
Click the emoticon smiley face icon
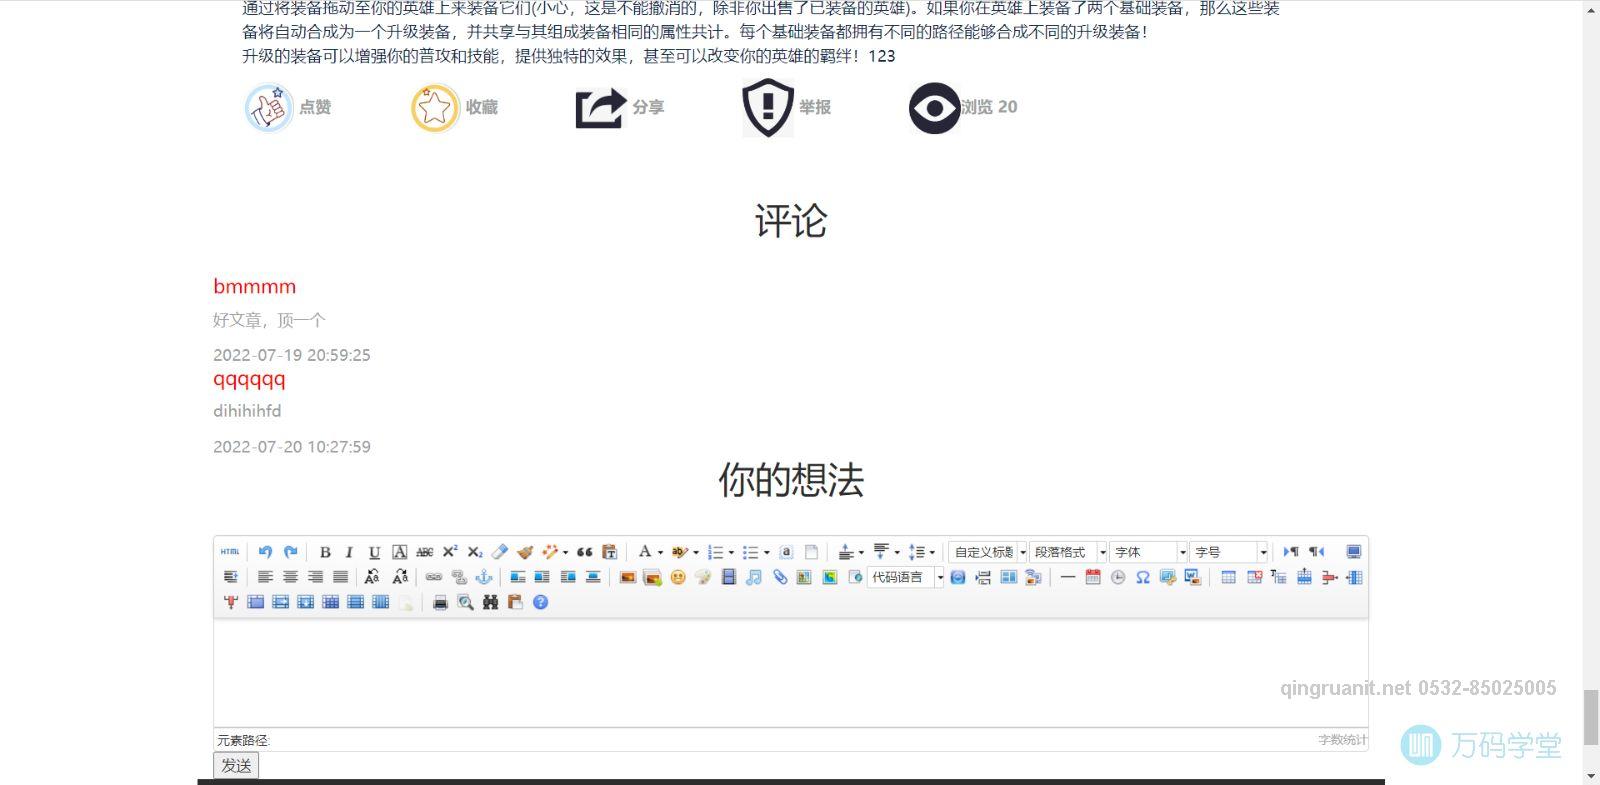(678, 577)
